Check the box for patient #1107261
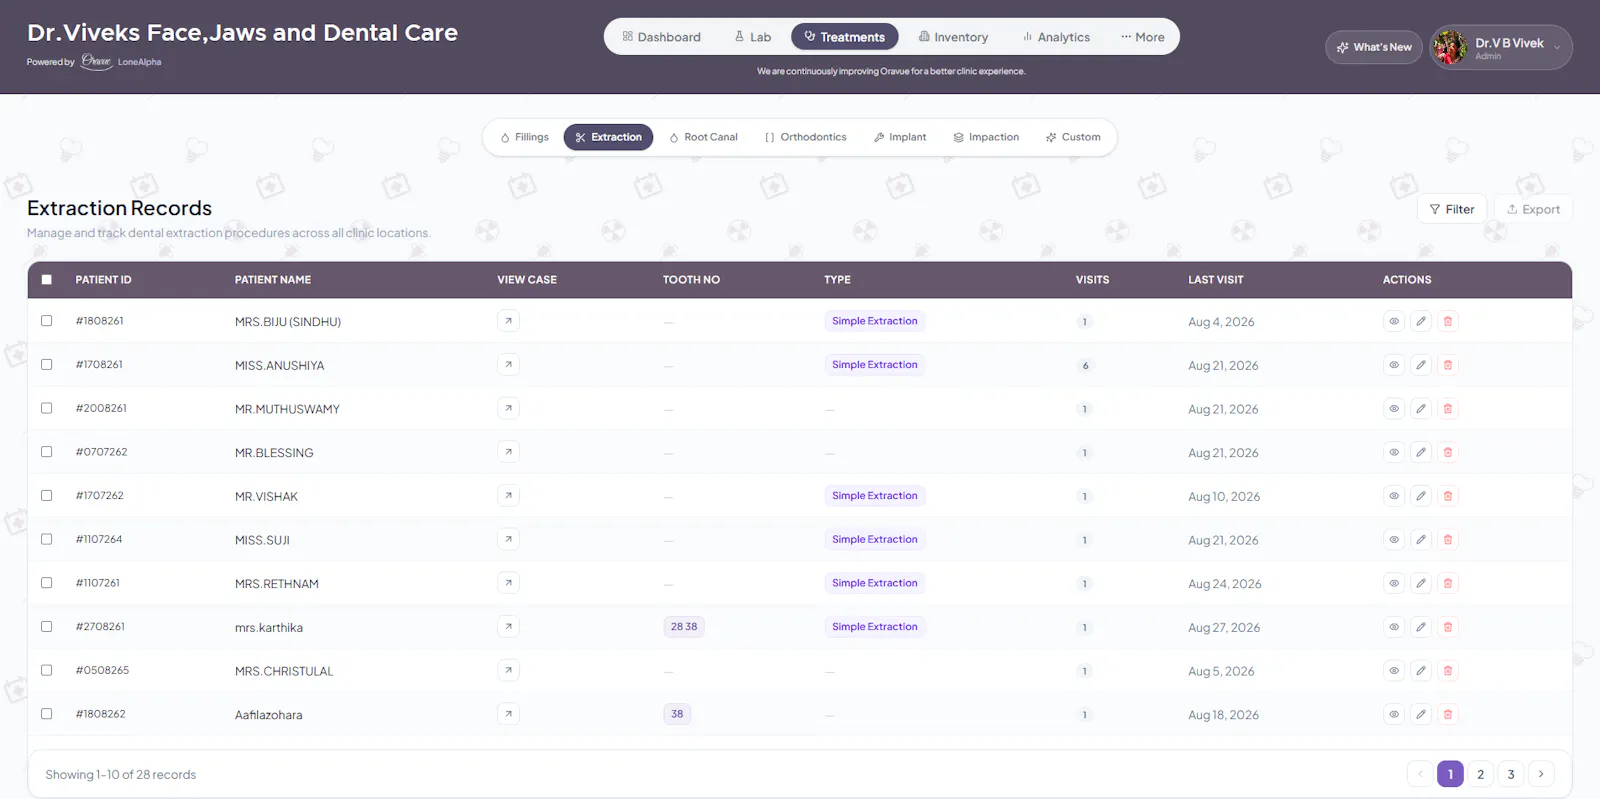Image resolution: width=1600 pixels, height=799 pixels. pos(46,583)
